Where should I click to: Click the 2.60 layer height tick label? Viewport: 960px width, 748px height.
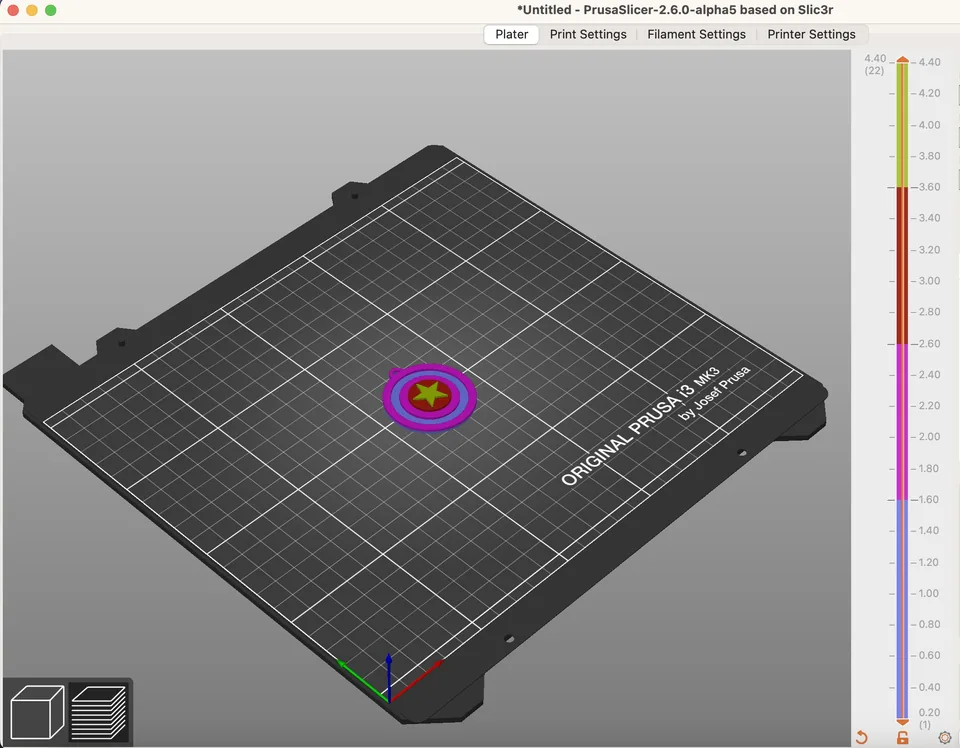[929, 344]
